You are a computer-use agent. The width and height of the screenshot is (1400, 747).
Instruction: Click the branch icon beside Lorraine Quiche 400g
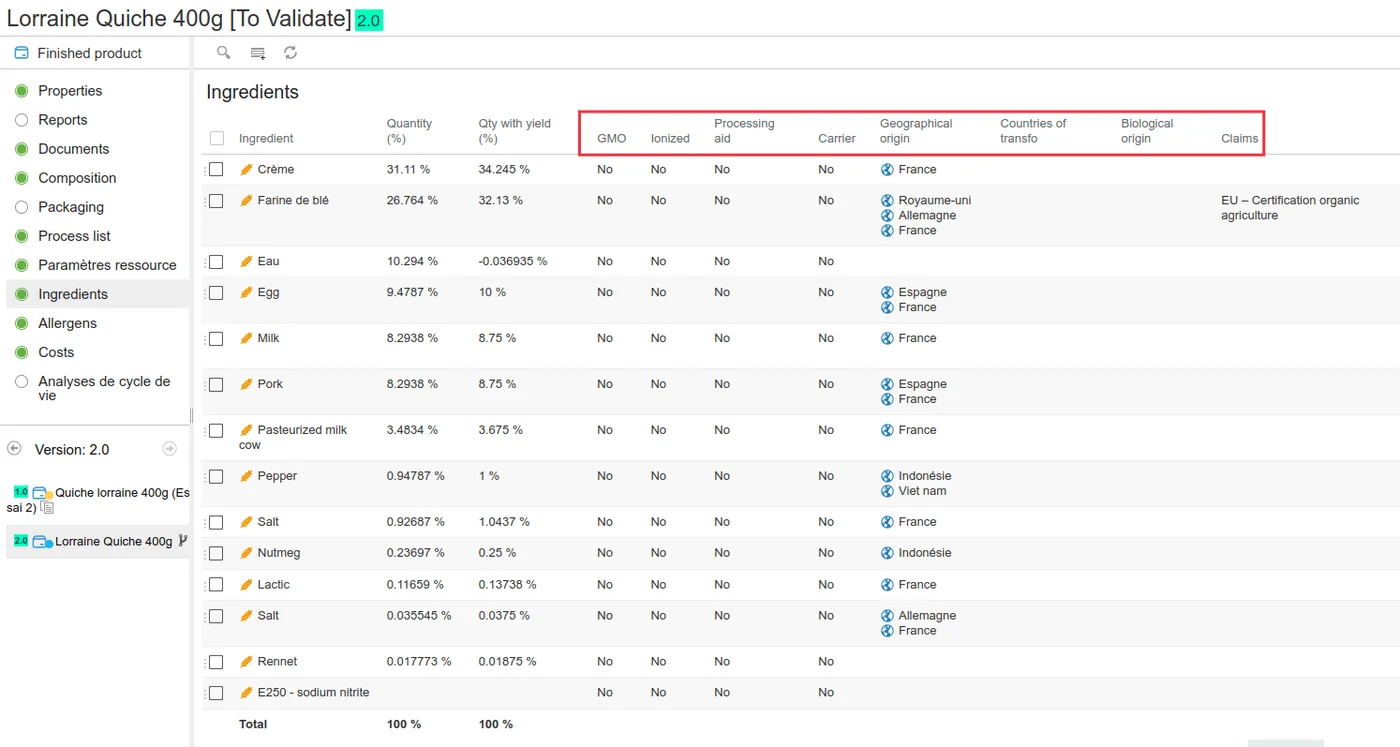[182, 541]
